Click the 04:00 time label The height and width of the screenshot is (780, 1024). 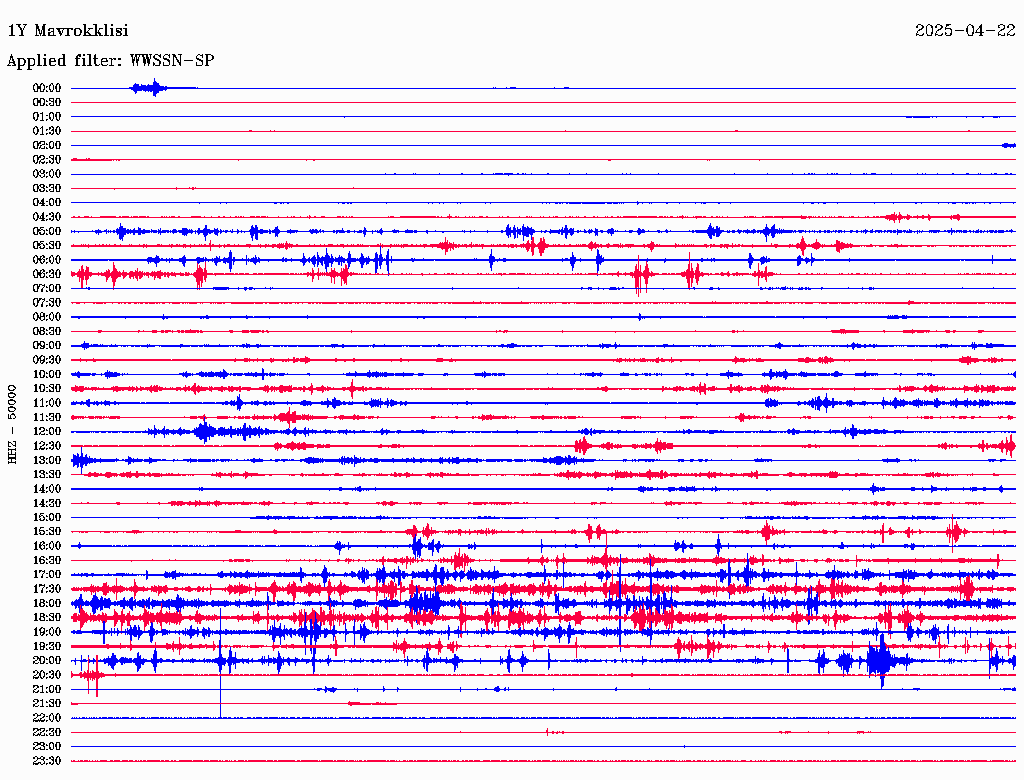(47, 203)
